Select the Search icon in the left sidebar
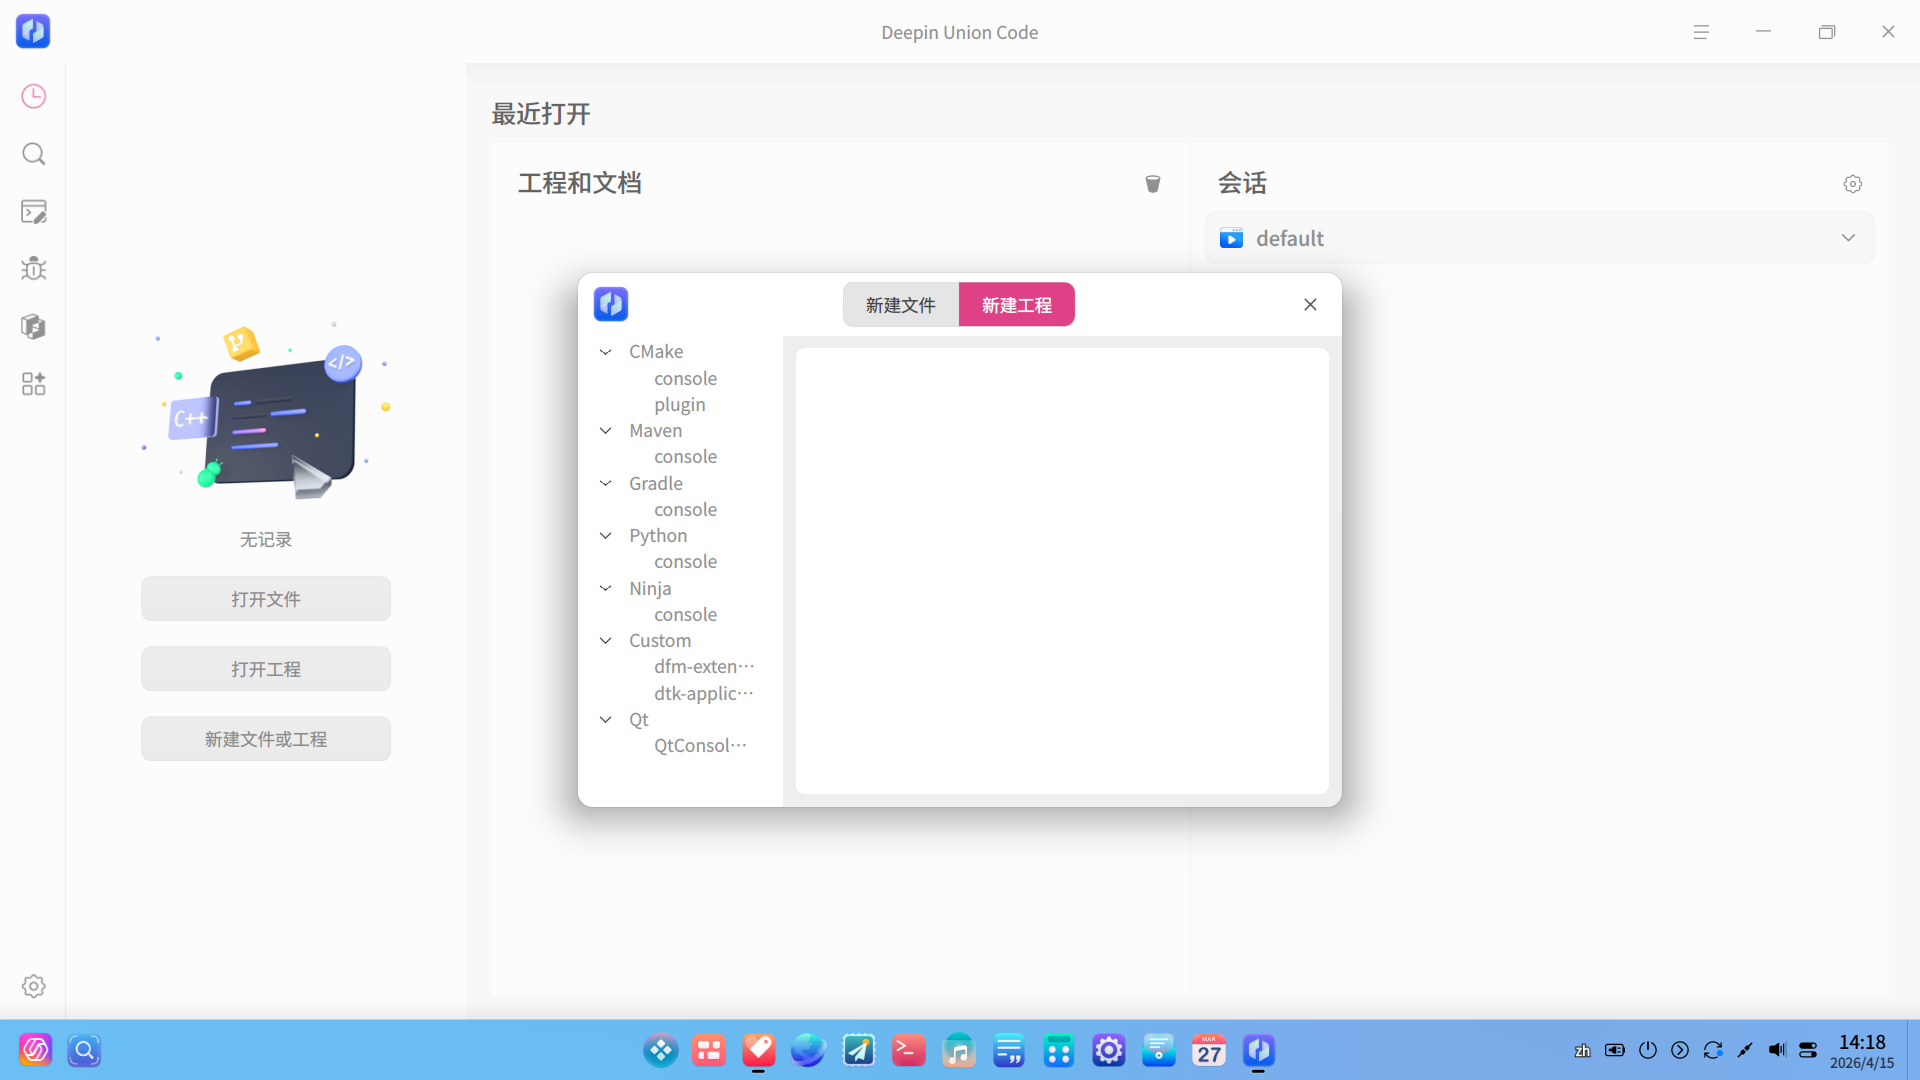This screenshot has width=1920, height=1080. [x=33, y=154]
